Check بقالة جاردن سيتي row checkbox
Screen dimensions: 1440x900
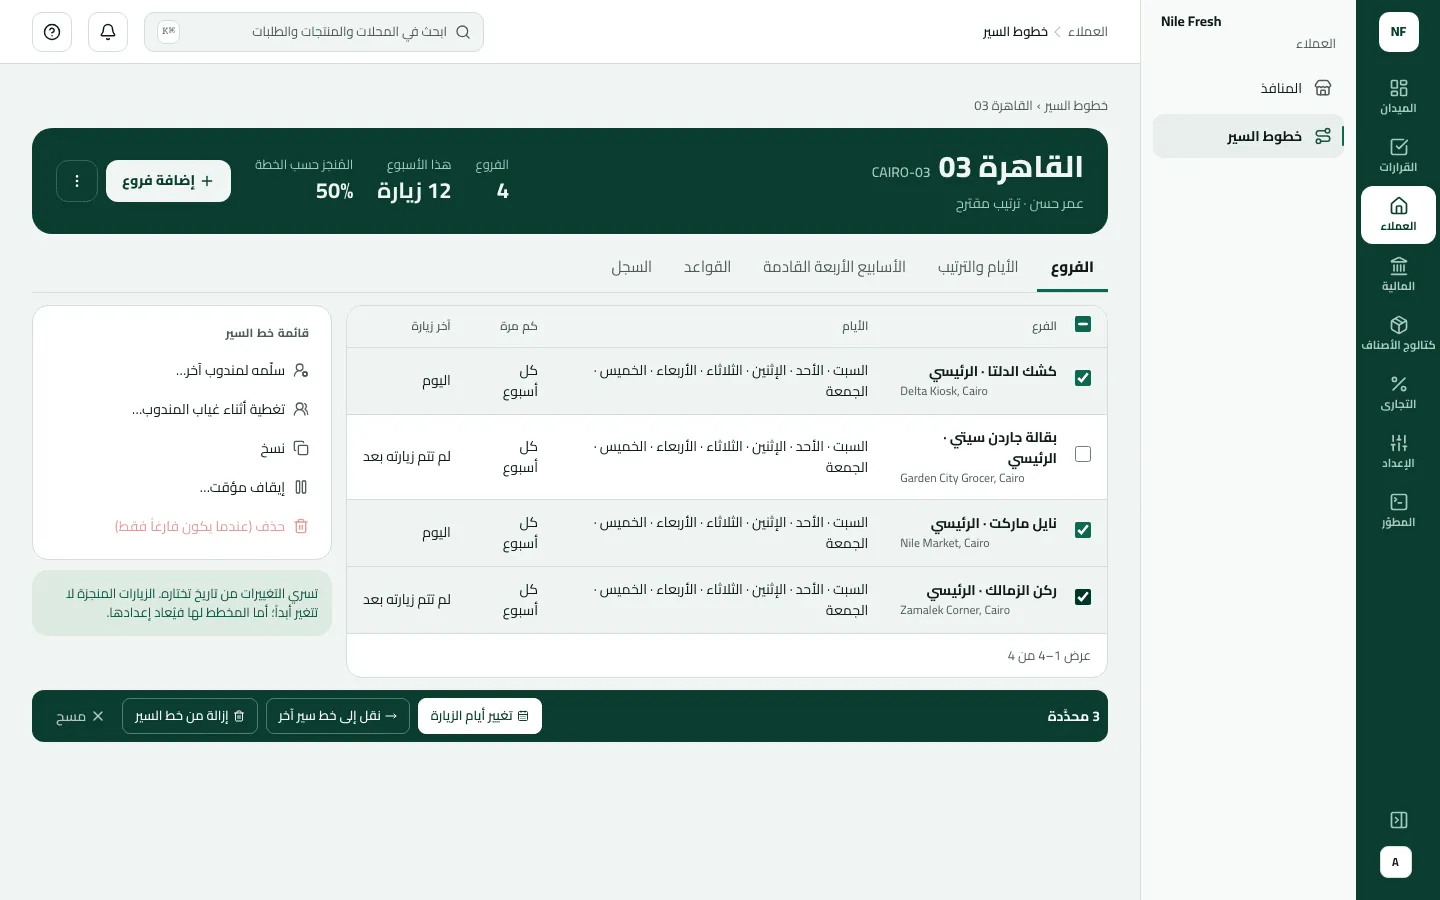click(x=1083, y=454)
